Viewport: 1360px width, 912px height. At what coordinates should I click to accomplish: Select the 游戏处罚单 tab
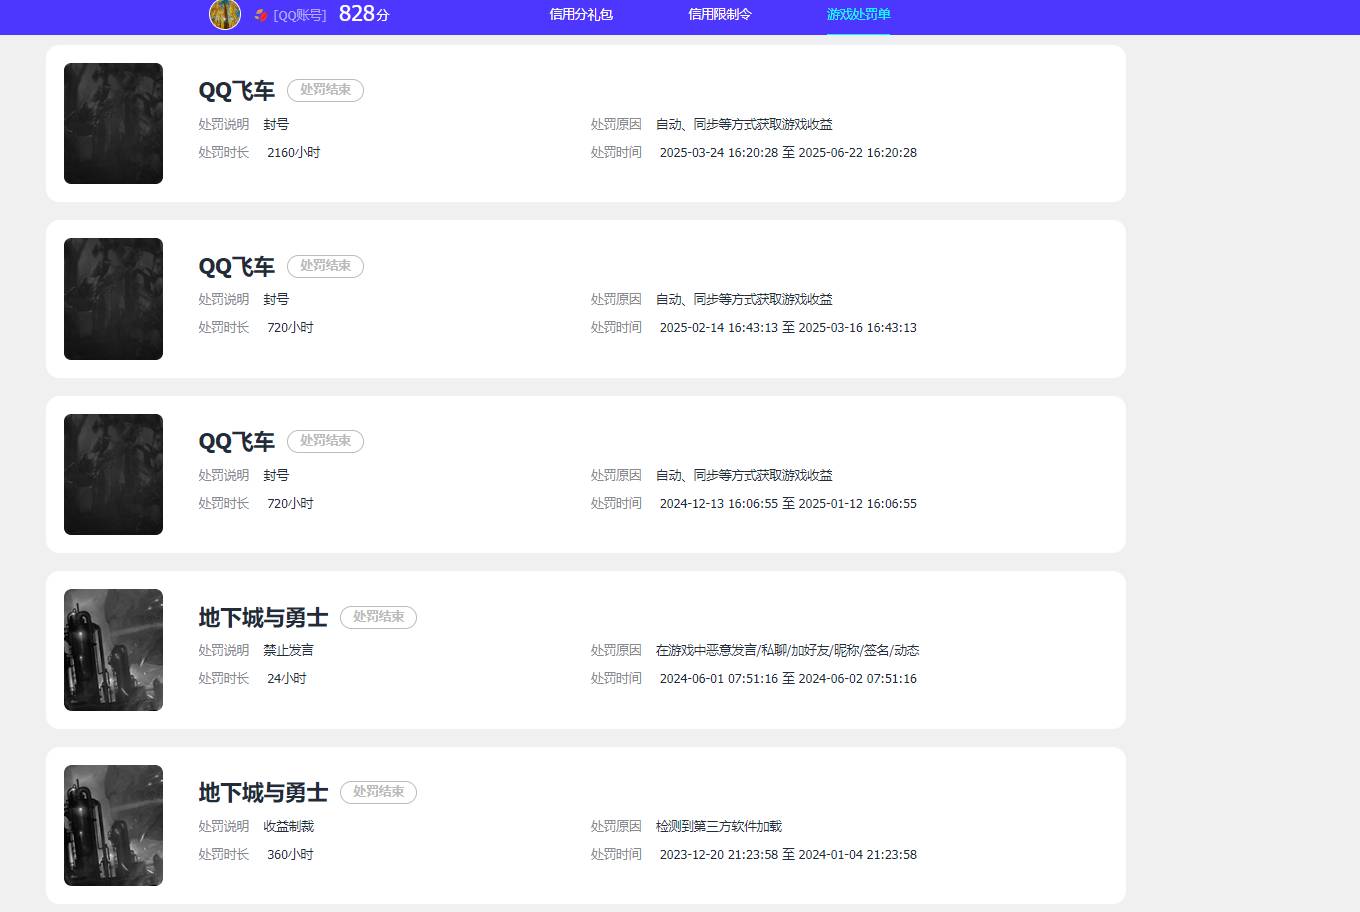coord(858,15)
